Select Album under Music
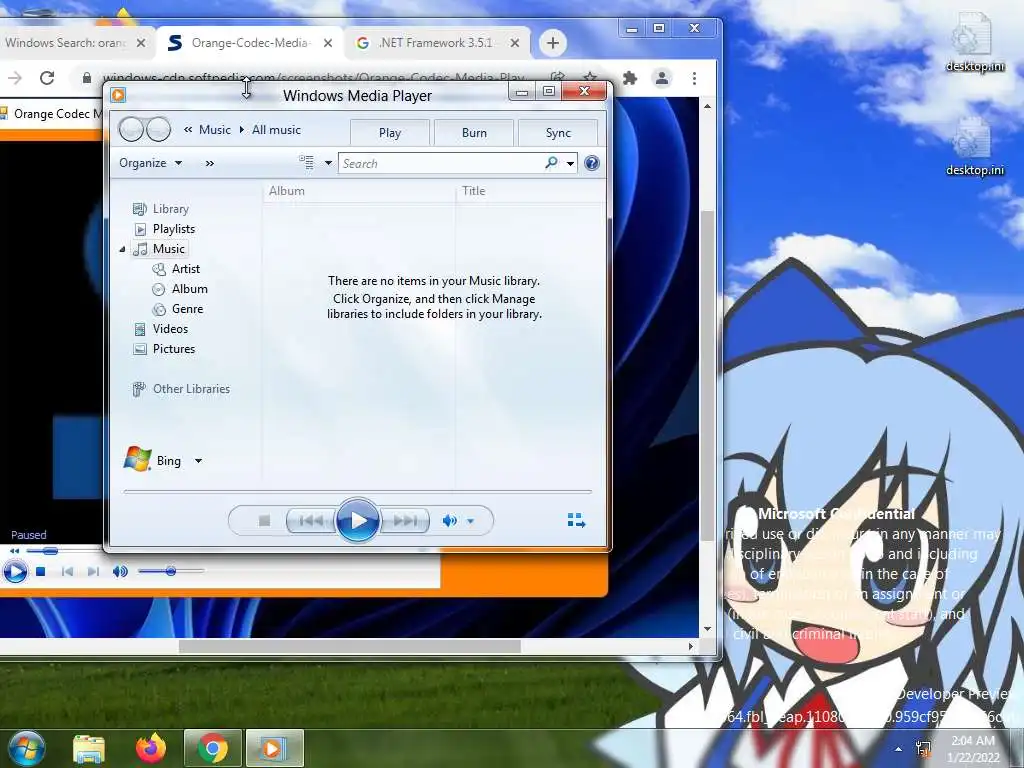This screenshot has width=1024, height=768. 180,289
